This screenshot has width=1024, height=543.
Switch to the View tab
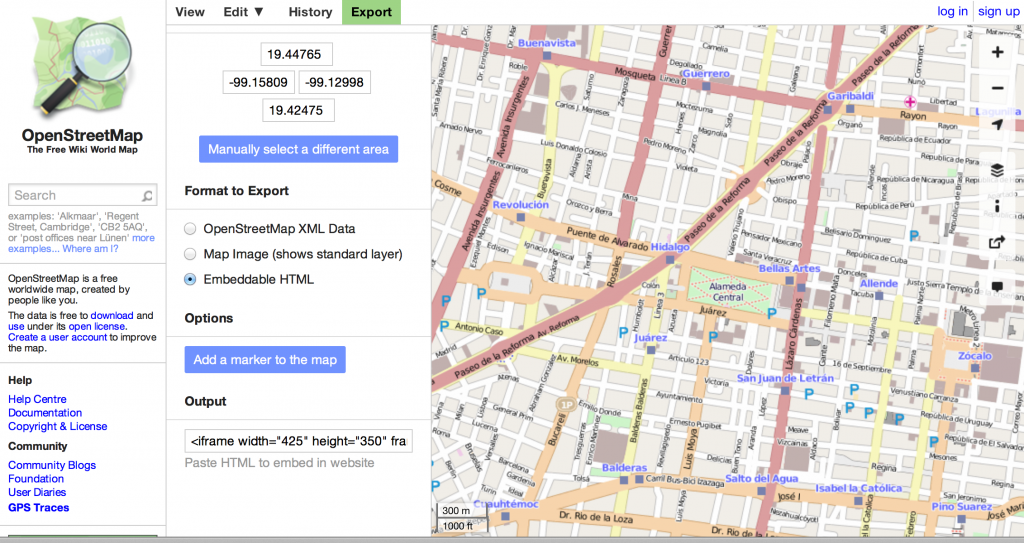pos(190,12)
